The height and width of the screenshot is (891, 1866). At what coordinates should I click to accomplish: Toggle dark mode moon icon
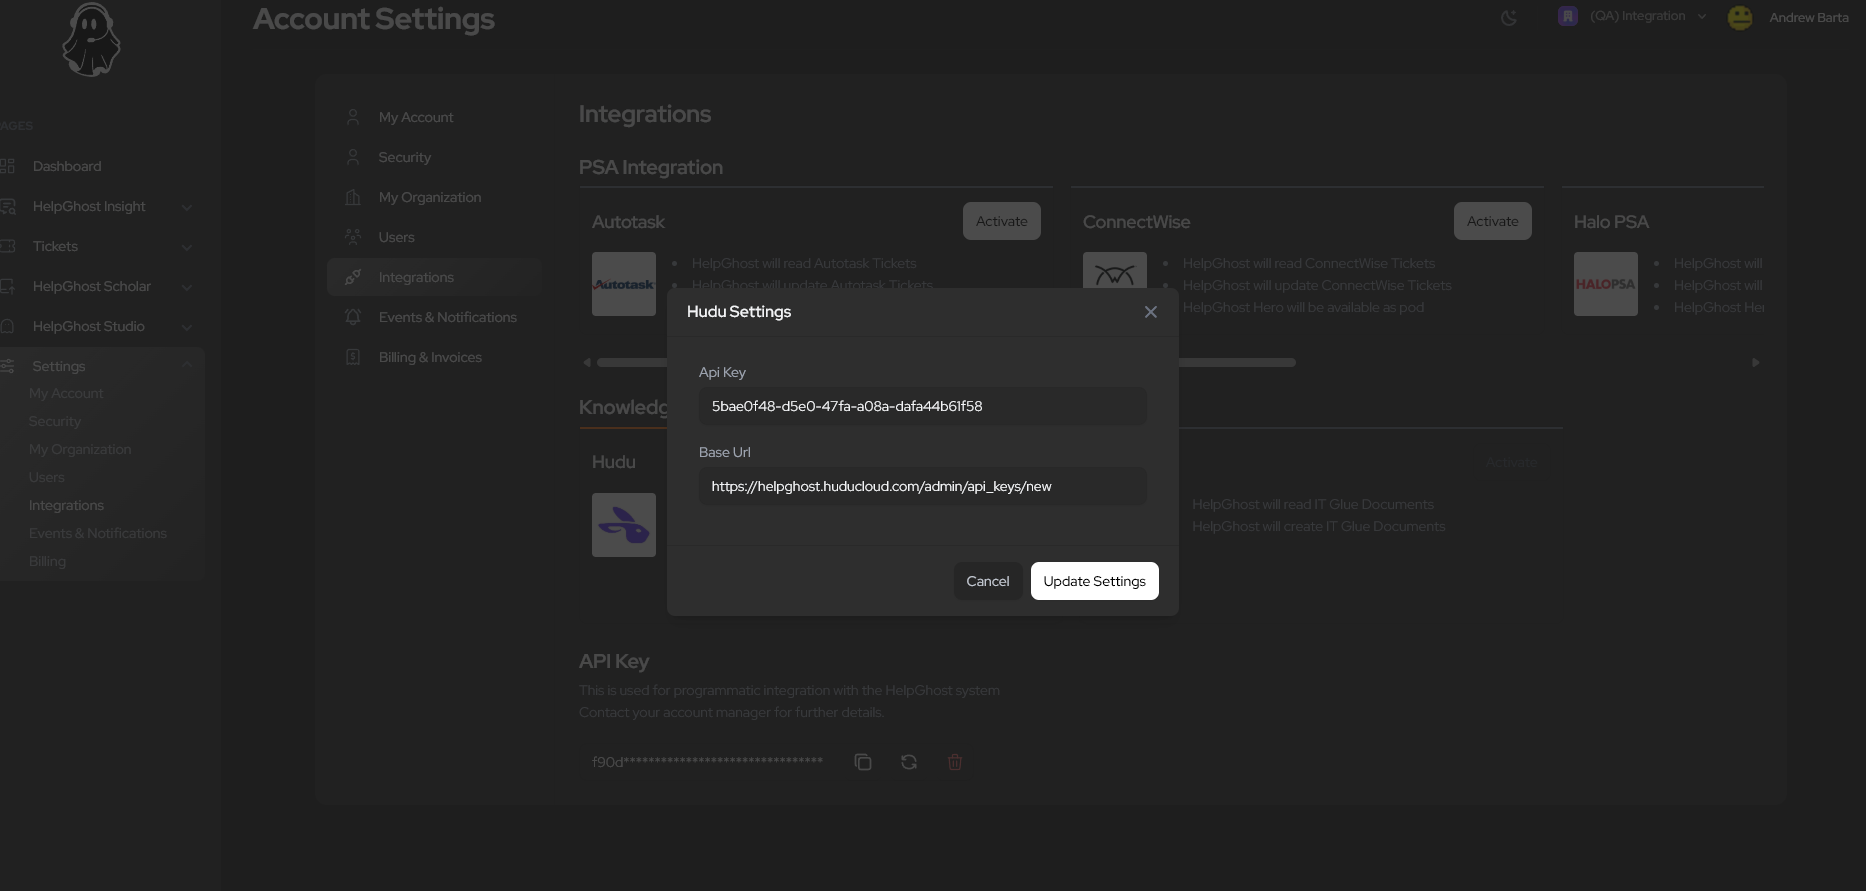(1509, 18)
